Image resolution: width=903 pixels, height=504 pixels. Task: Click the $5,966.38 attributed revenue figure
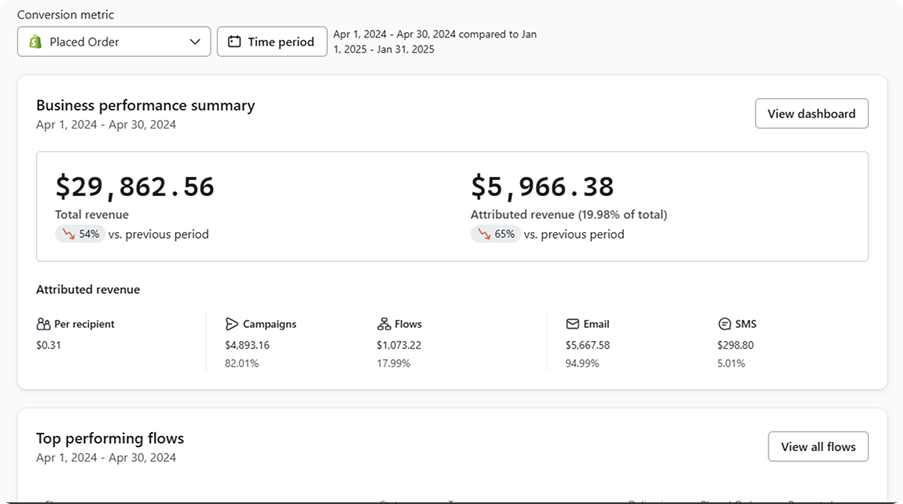542,187
